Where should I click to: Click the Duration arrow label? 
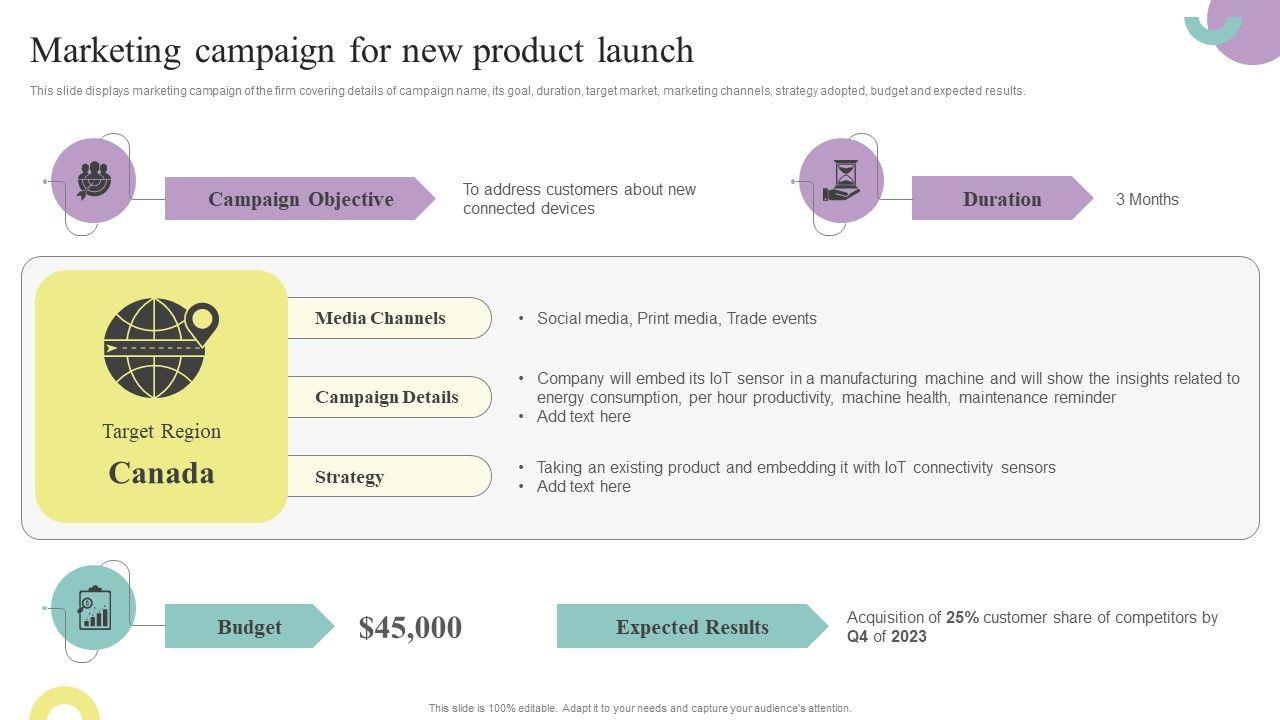(x=1001, y=199)
